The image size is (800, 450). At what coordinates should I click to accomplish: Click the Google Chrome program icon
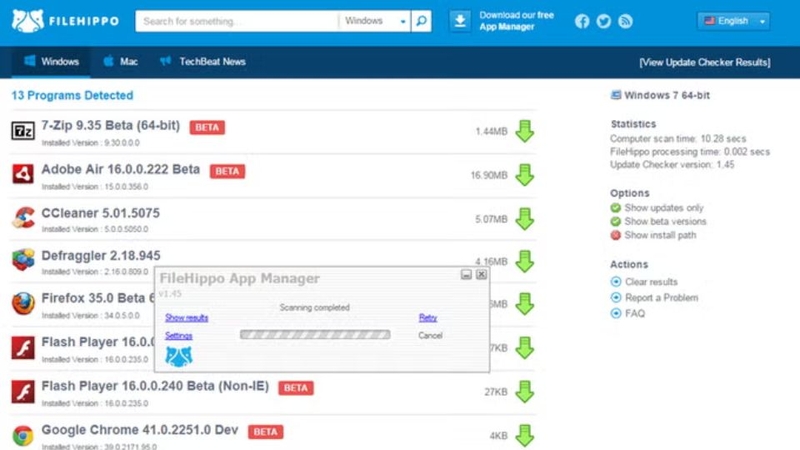pos(23,435)
